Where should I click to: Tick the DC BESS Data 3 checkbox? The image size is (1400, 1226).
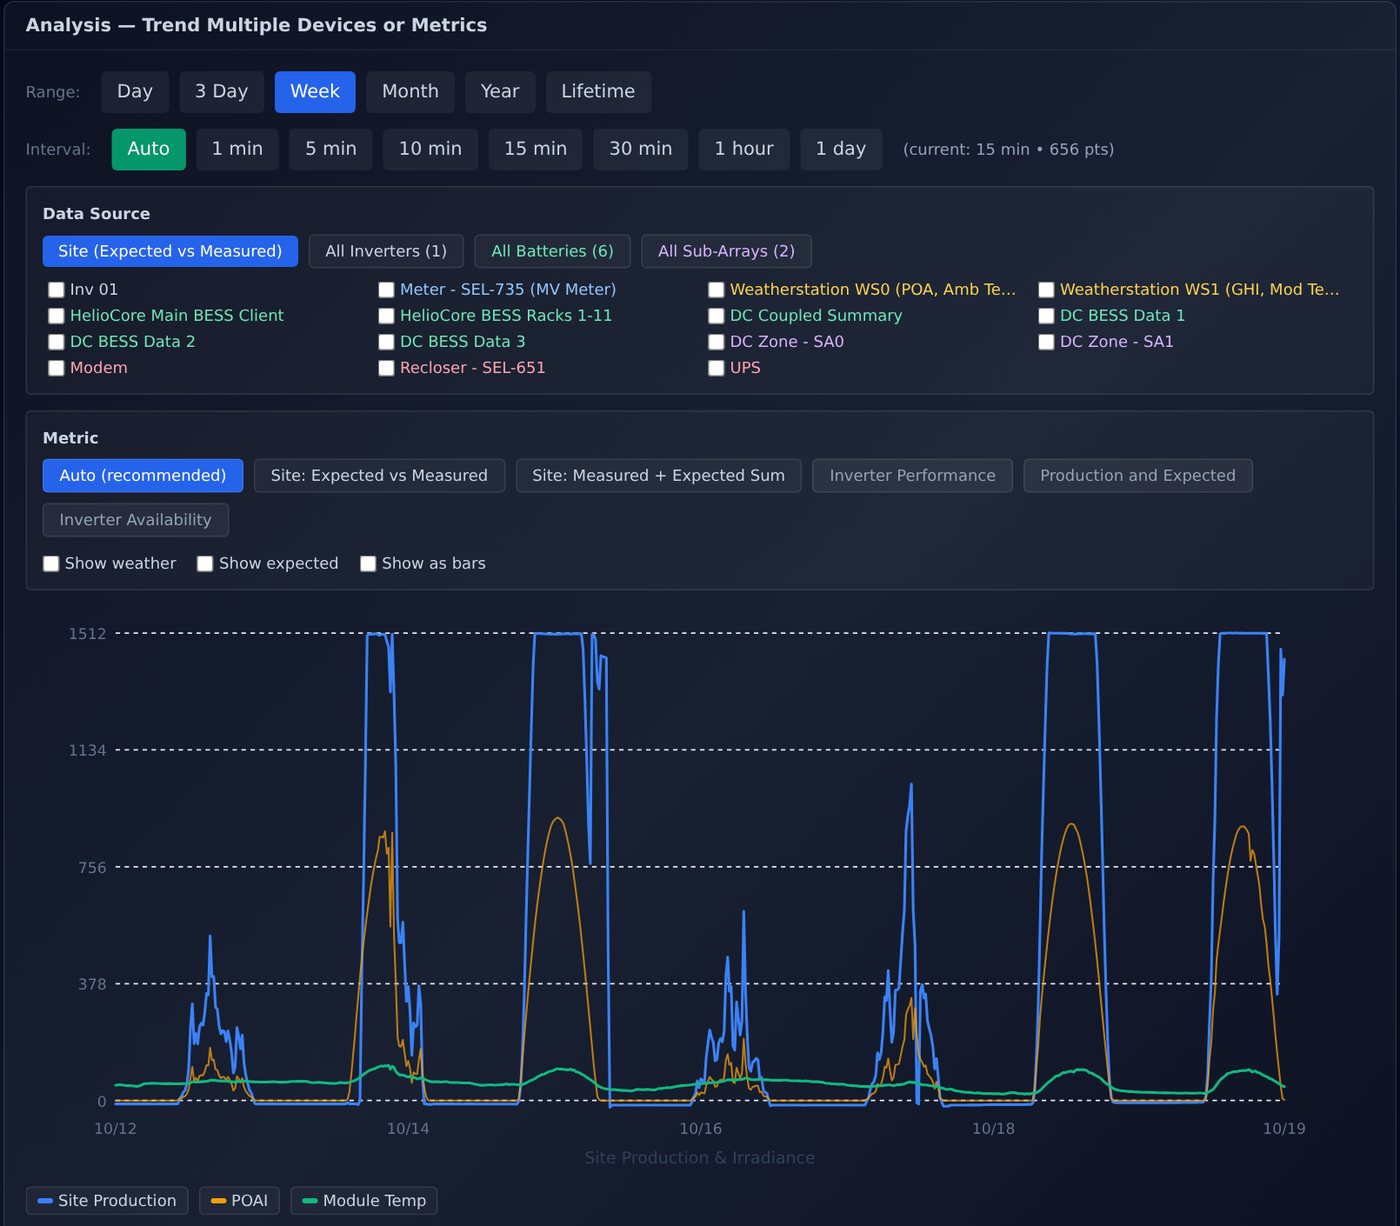pyautogui.click(x=387, y=342)
